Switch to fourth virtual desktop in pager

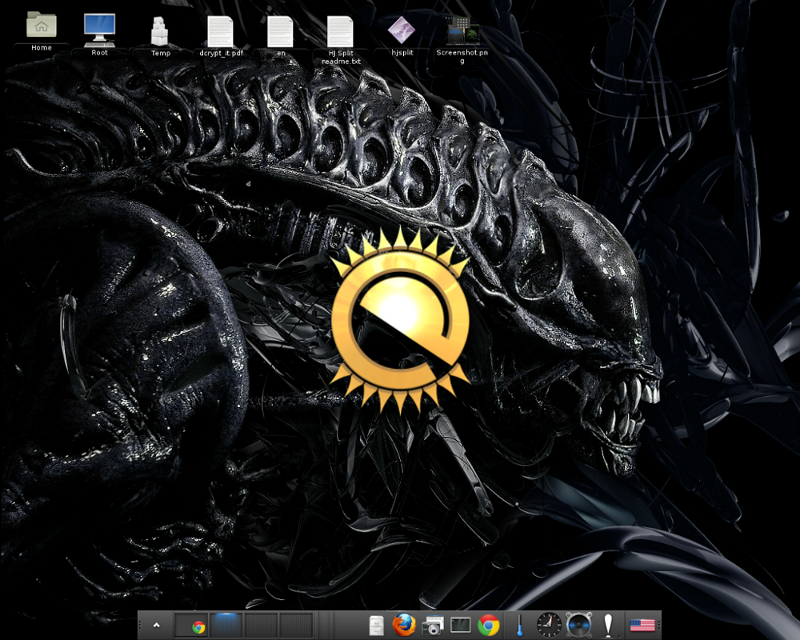tap(296, 625)
